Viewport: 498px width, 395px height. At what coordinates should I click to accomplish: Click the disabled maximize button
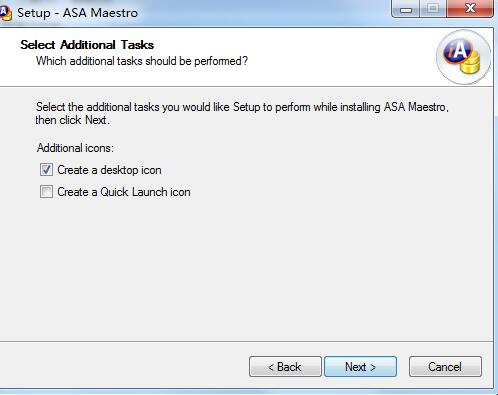tap(433, 8)
